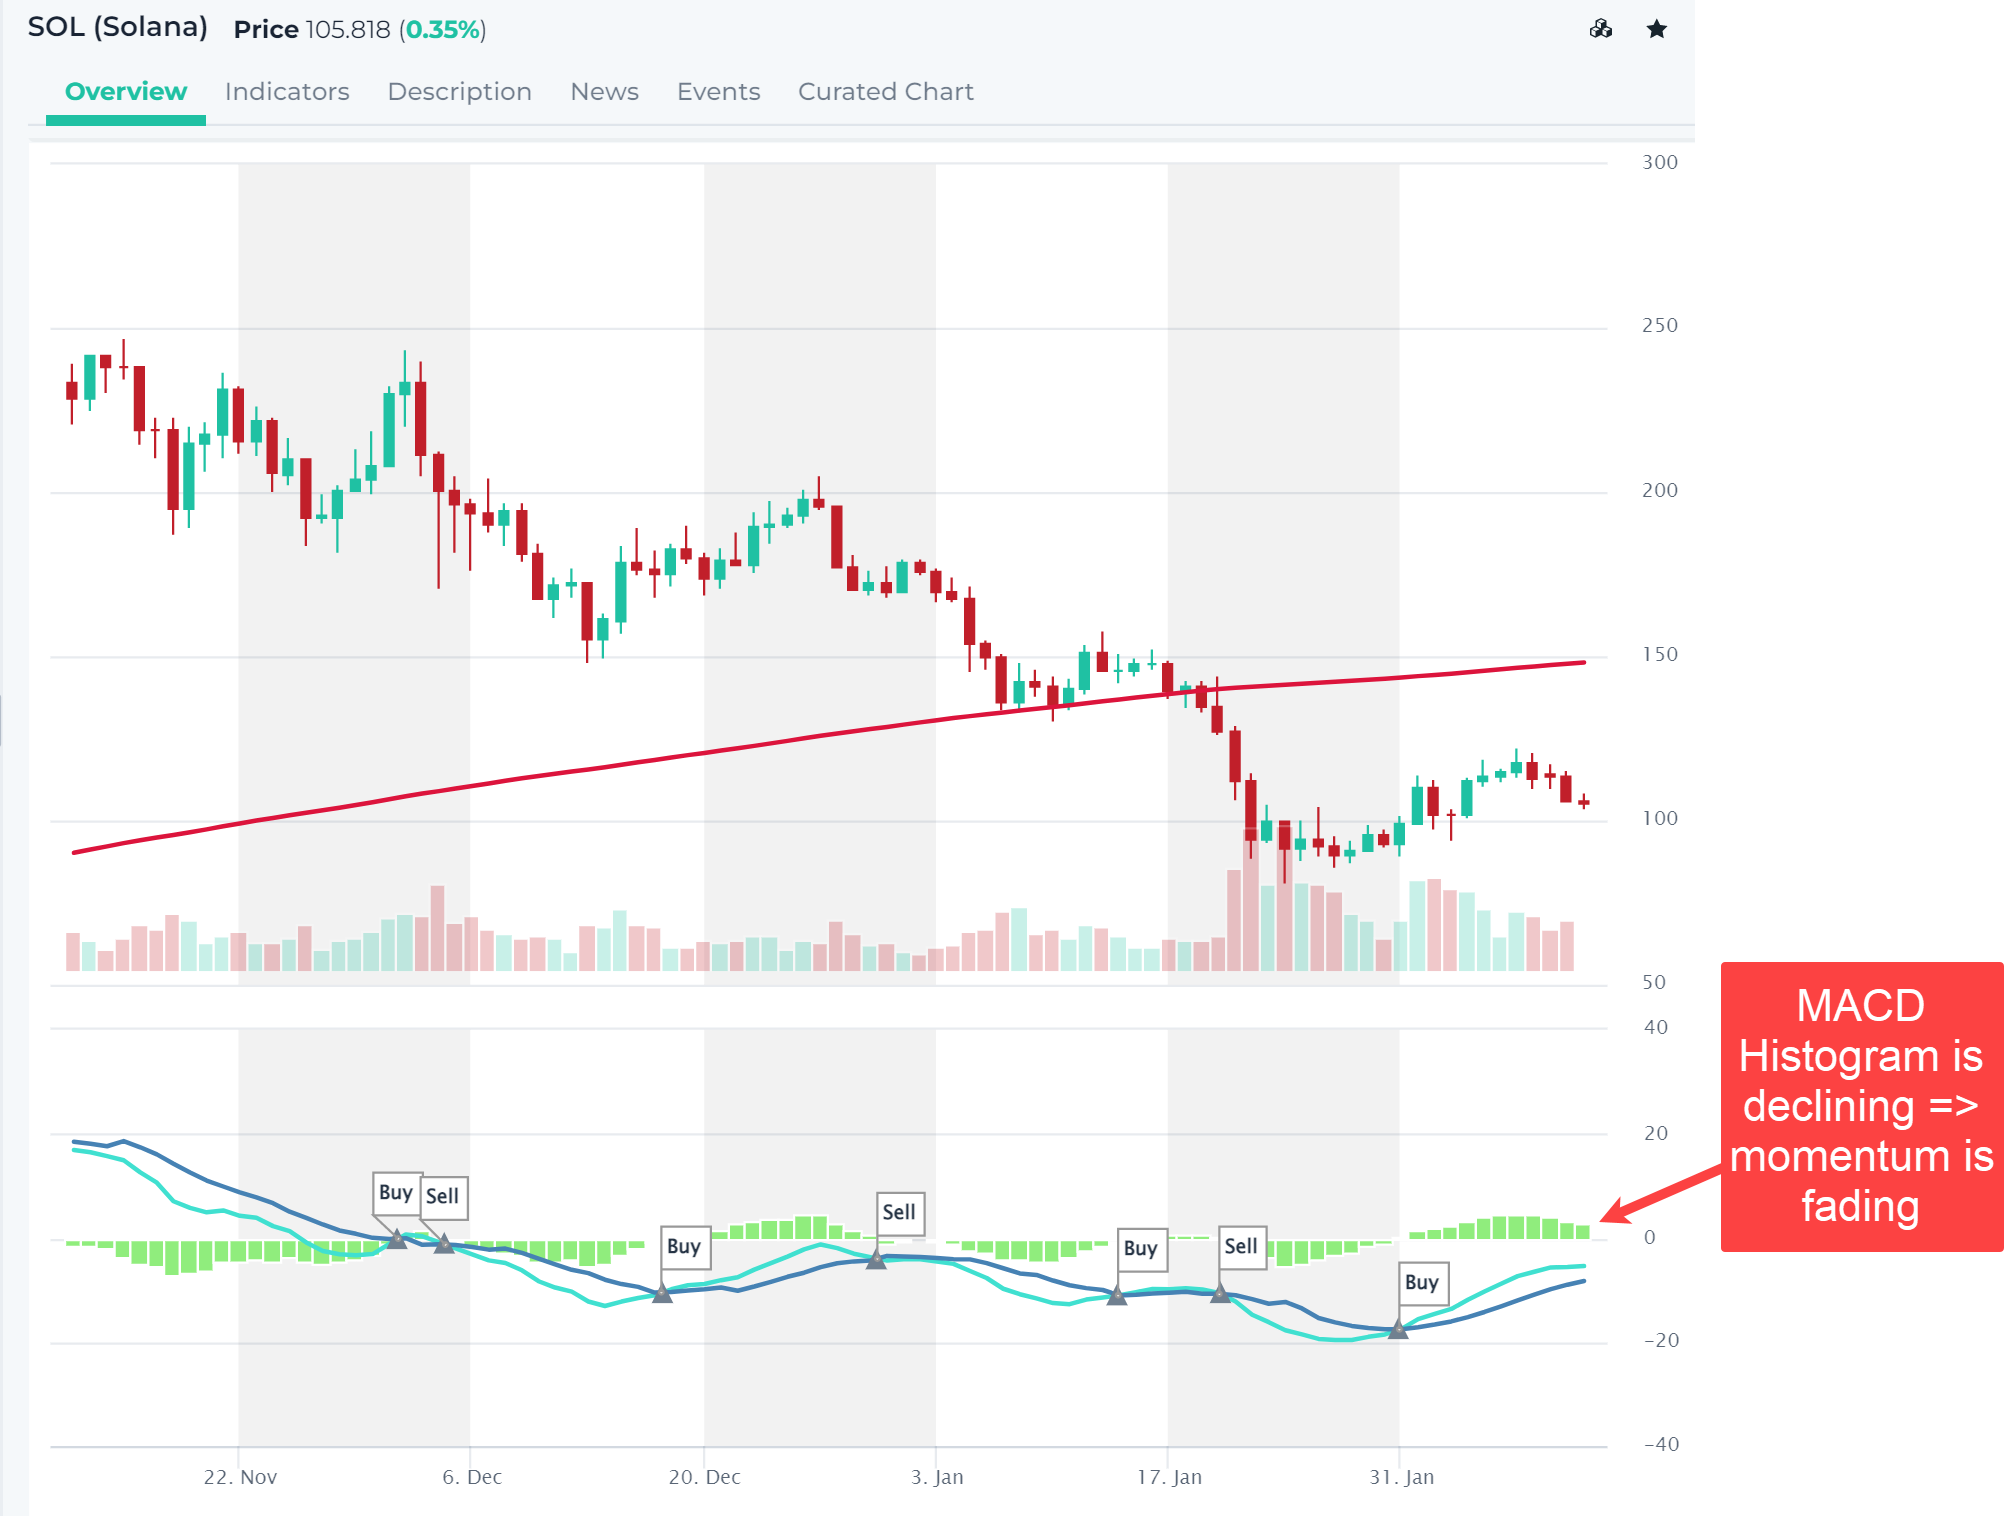2006x1516 pixels.
Task: Open the Events tab
Action: [x=718, y=92]
